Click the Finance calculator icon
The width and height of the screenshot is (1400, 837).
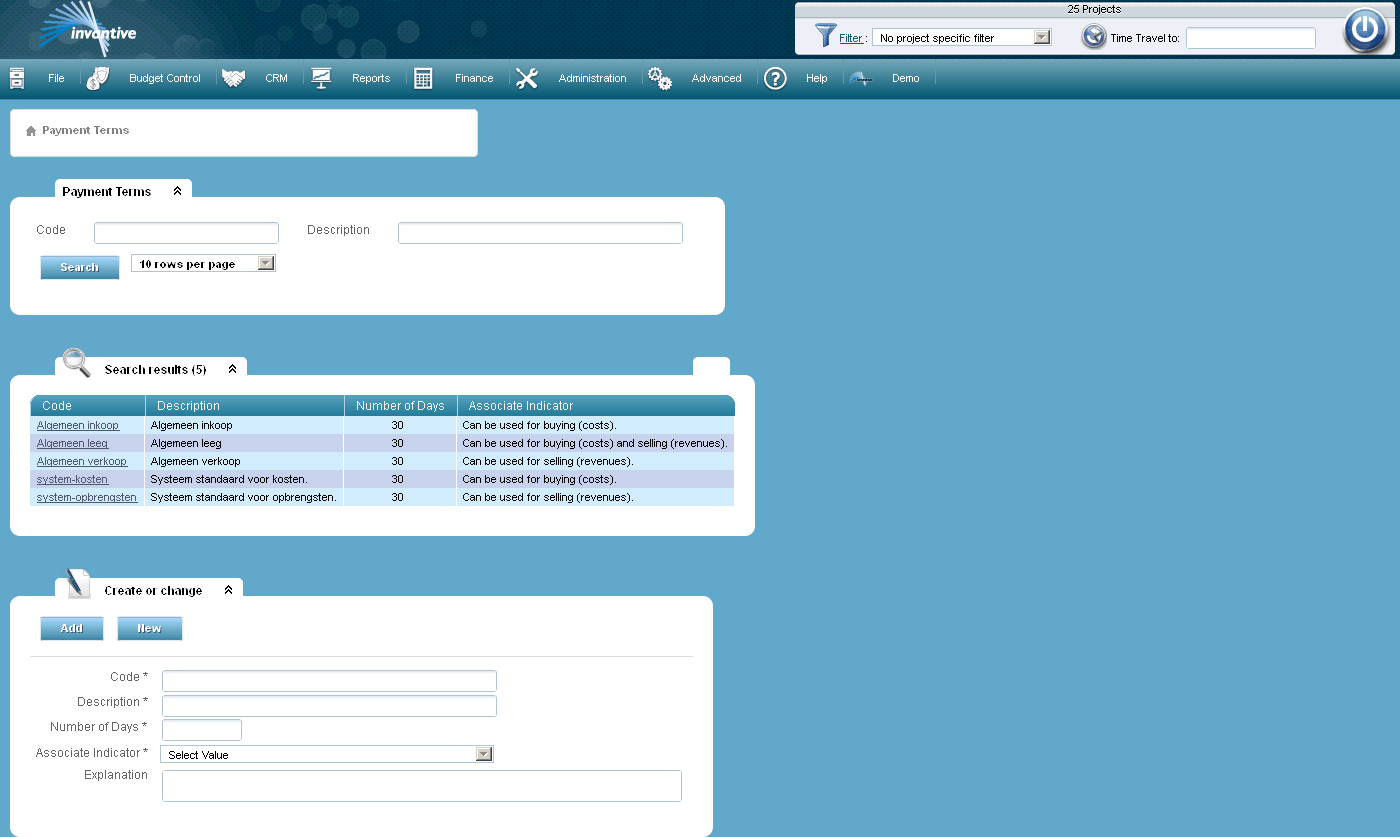tap(423, 78)
